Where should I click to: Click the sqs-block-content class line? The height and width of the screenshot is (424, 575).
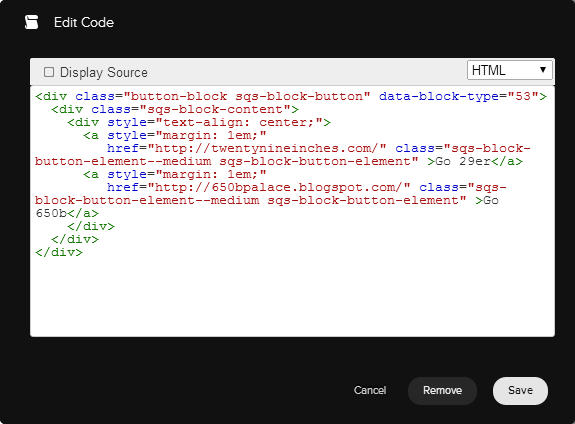click(x=175, y=109)
